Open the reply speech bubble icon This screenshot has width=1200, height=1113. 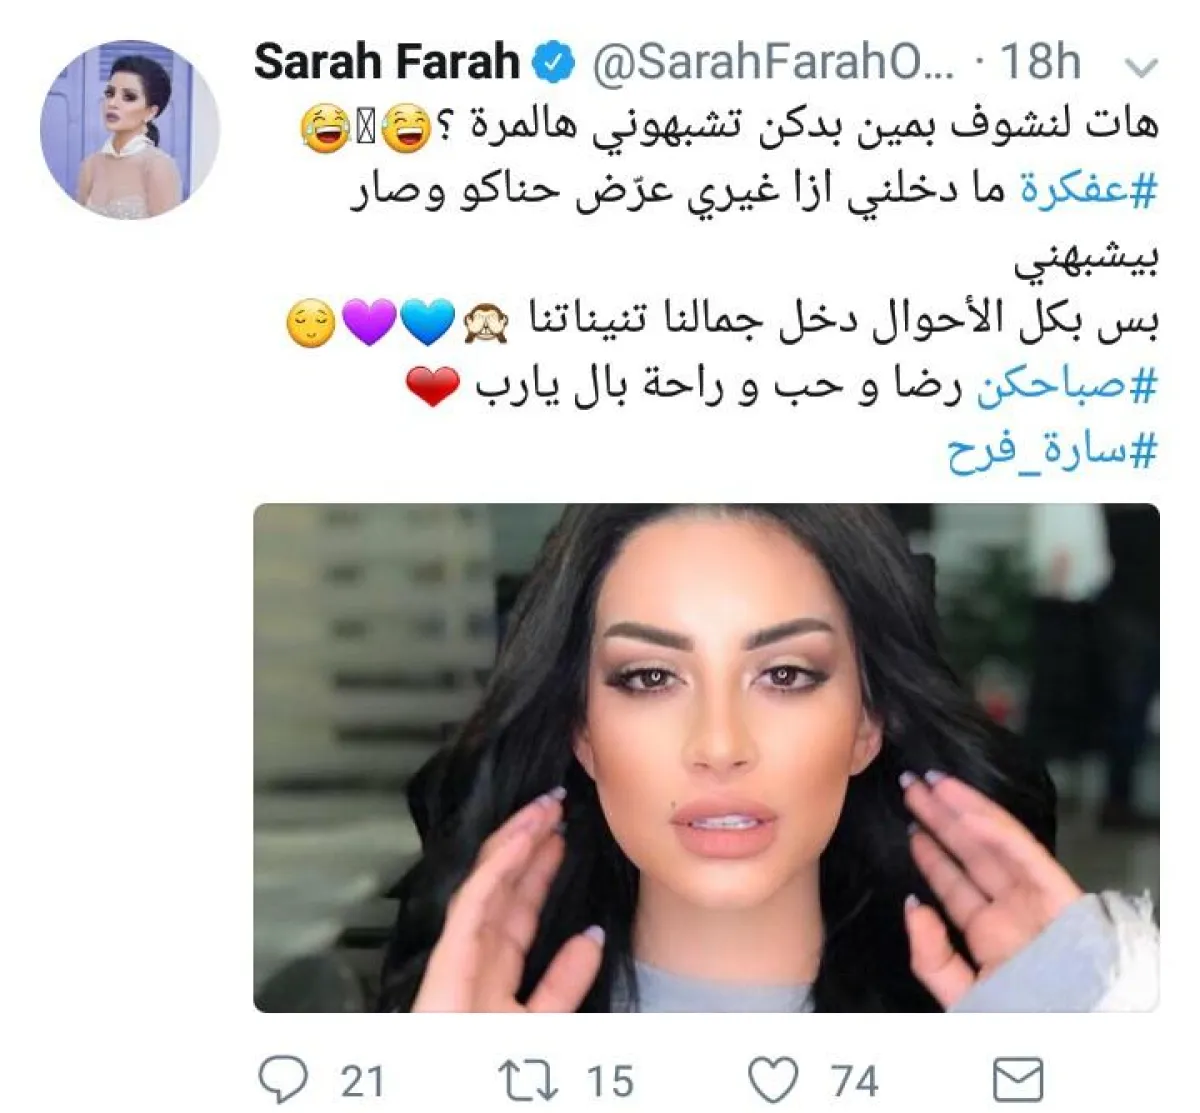click(x=283, y=1080)
